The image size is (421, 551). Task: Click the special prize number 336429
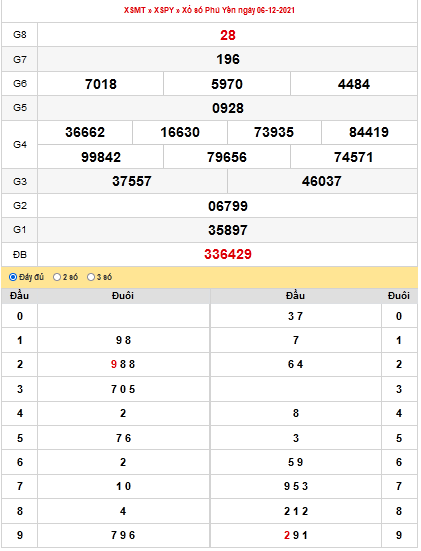coord(228,254)
